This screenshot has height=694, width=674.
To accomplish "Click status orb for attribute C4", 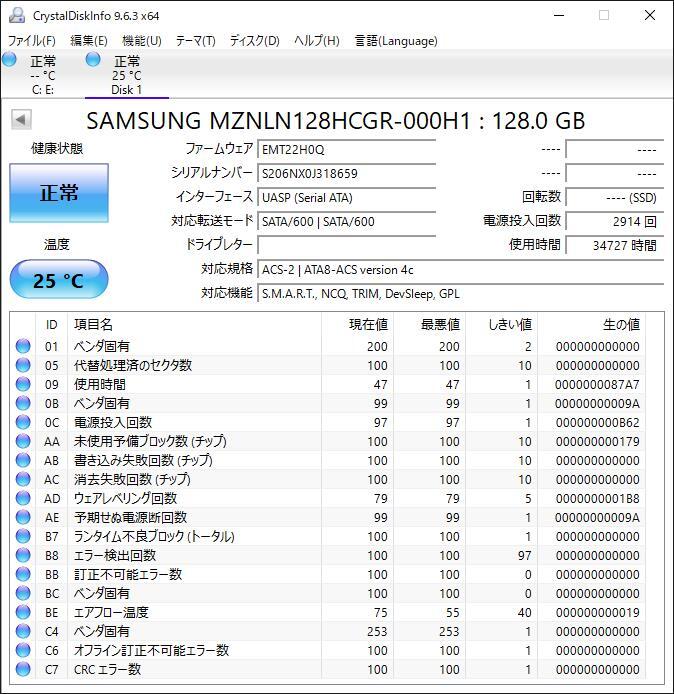I will 23,631.
